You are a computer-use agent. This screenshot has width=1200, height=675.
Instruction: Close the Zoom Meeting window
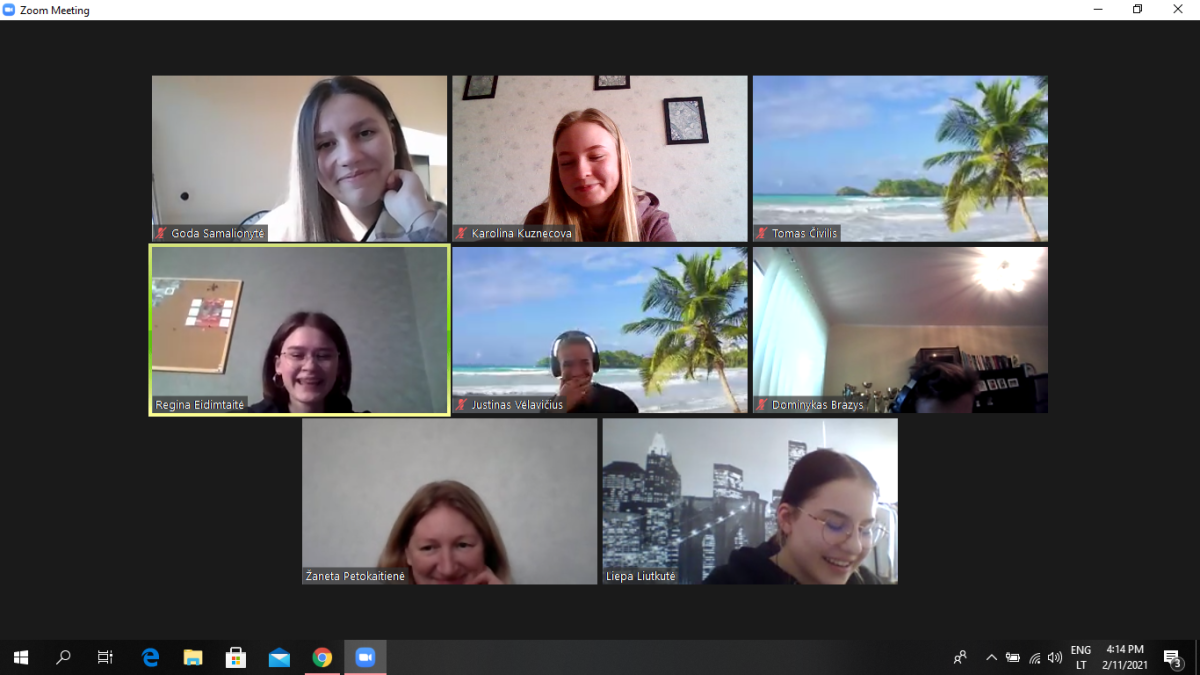point(1179,10)
